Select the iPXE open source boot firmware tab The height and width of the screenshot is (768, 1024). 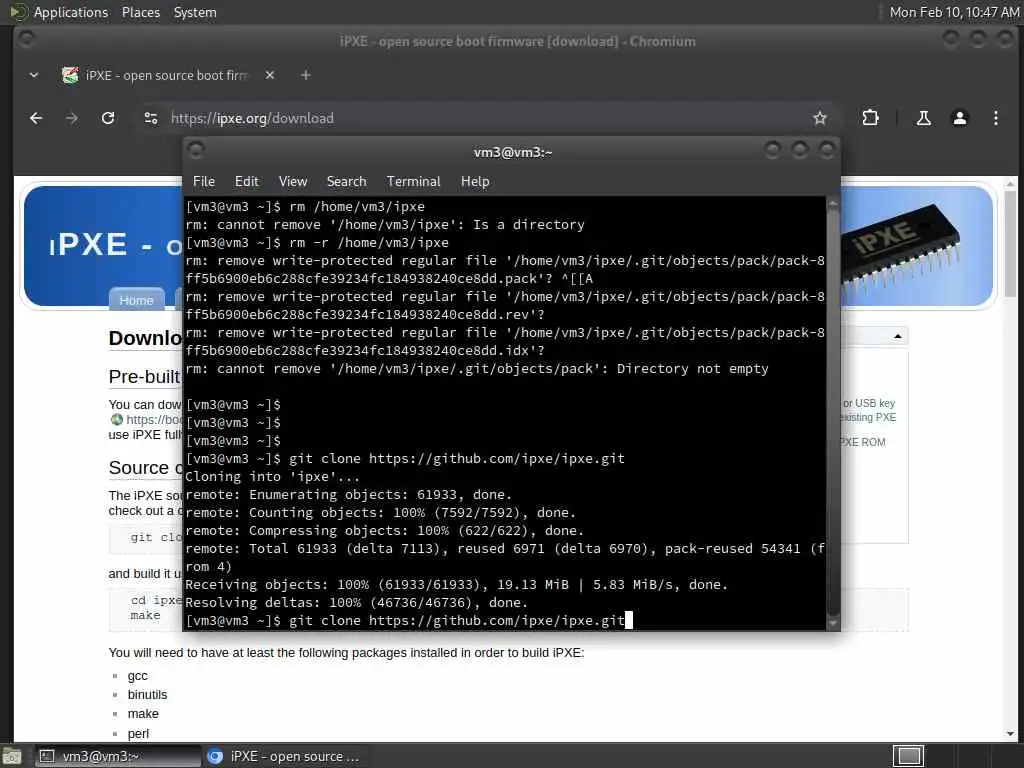[166, 75]
